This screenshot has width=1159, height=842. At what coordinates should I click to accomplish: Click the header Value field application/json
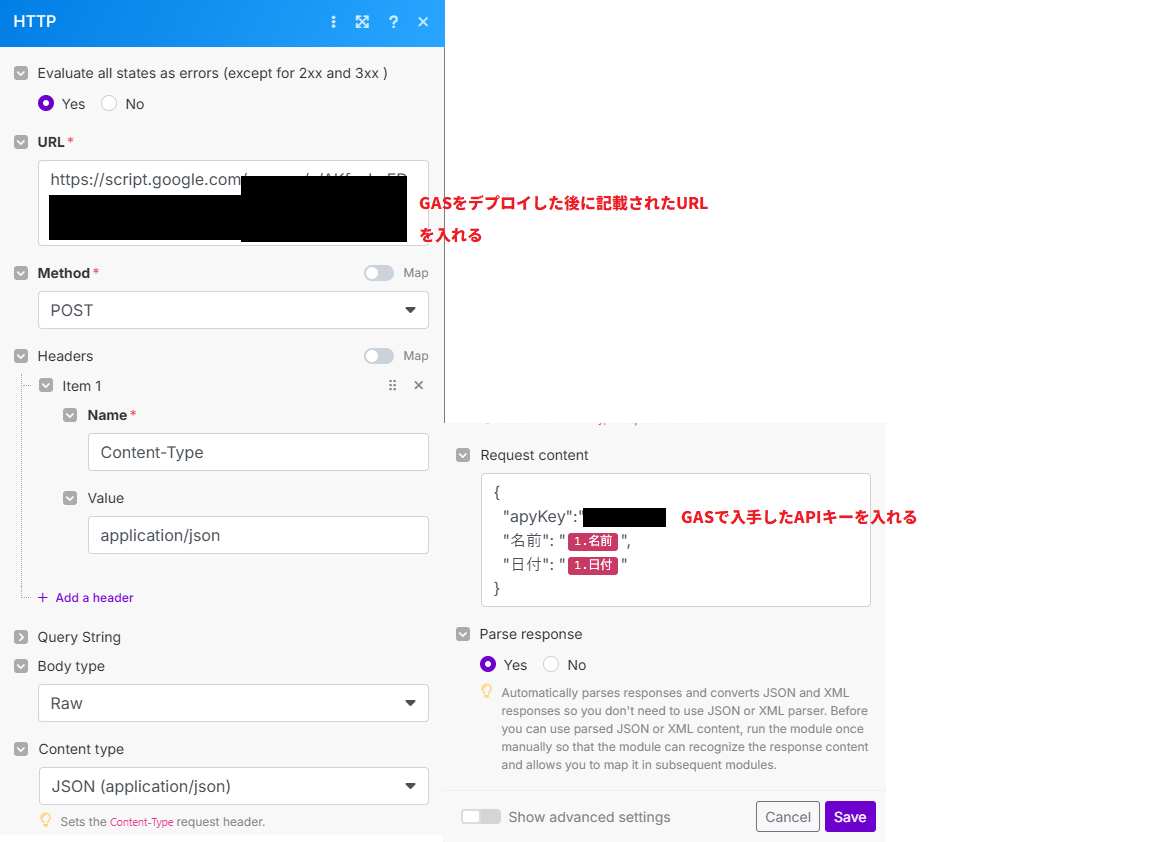tap(258, 534)
